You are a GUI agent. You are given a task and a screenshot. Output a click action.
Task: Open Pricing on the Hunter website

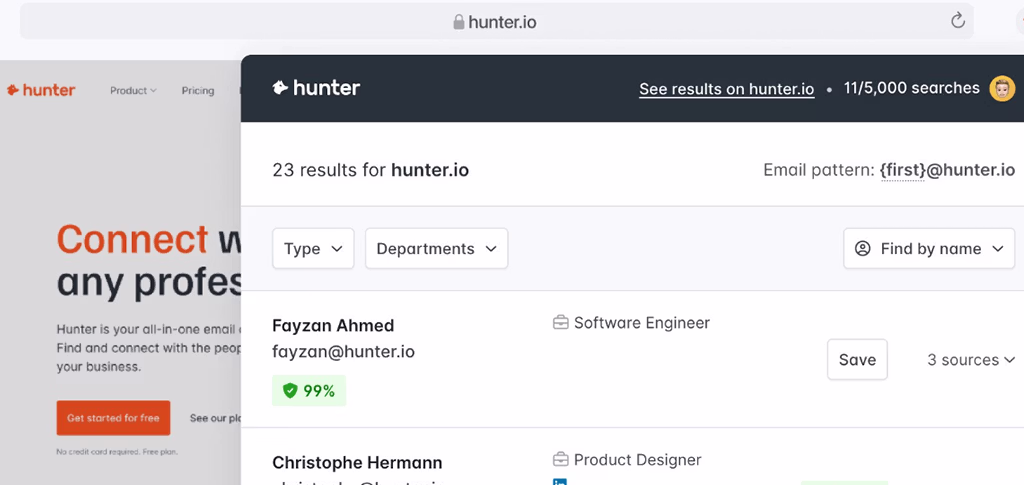(198, 91)
